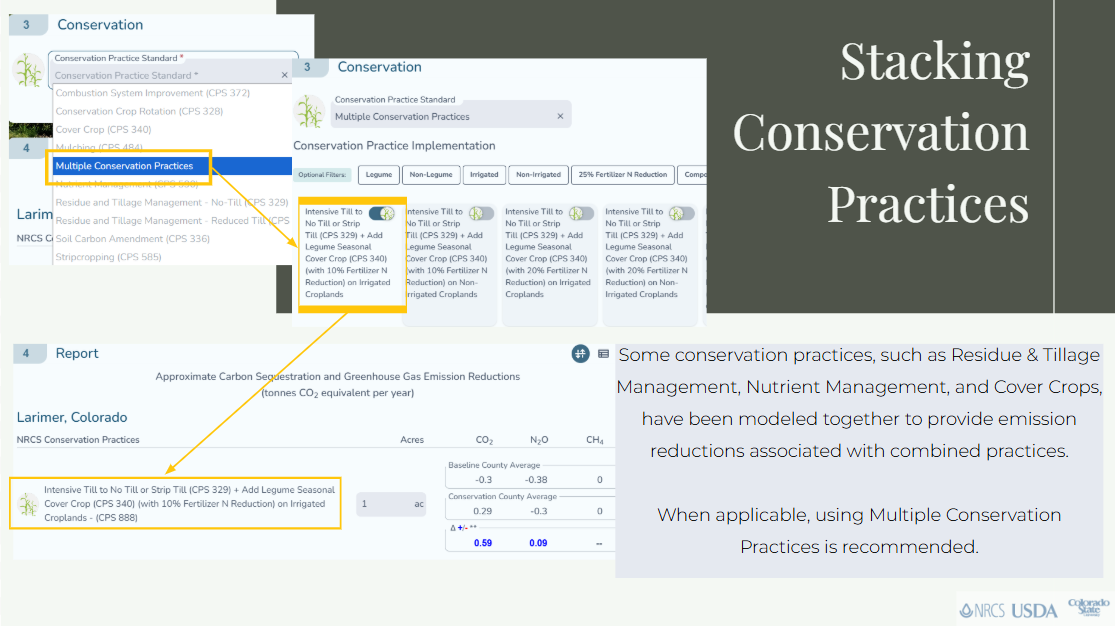Select Conservation Crop Rotation (CPS 328)
Screen dimensions: 1115x626
(x=139, y=111)
